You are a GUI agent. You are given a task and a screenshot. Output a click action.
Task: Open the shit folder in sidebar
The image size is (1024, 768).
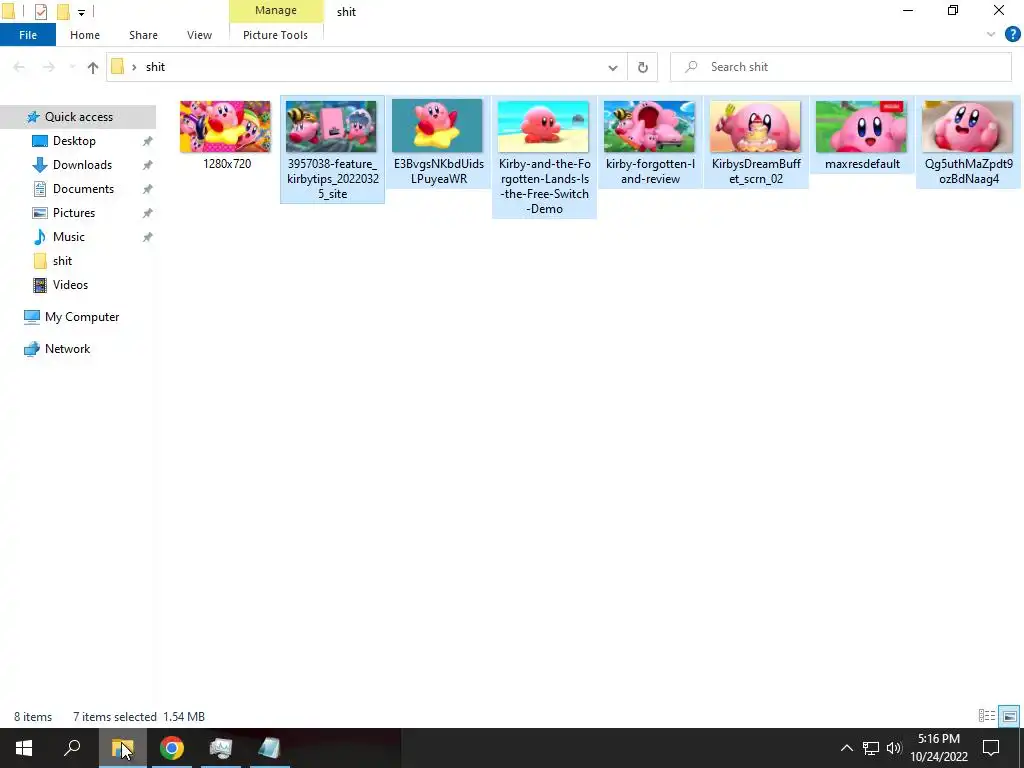point(62,261)
